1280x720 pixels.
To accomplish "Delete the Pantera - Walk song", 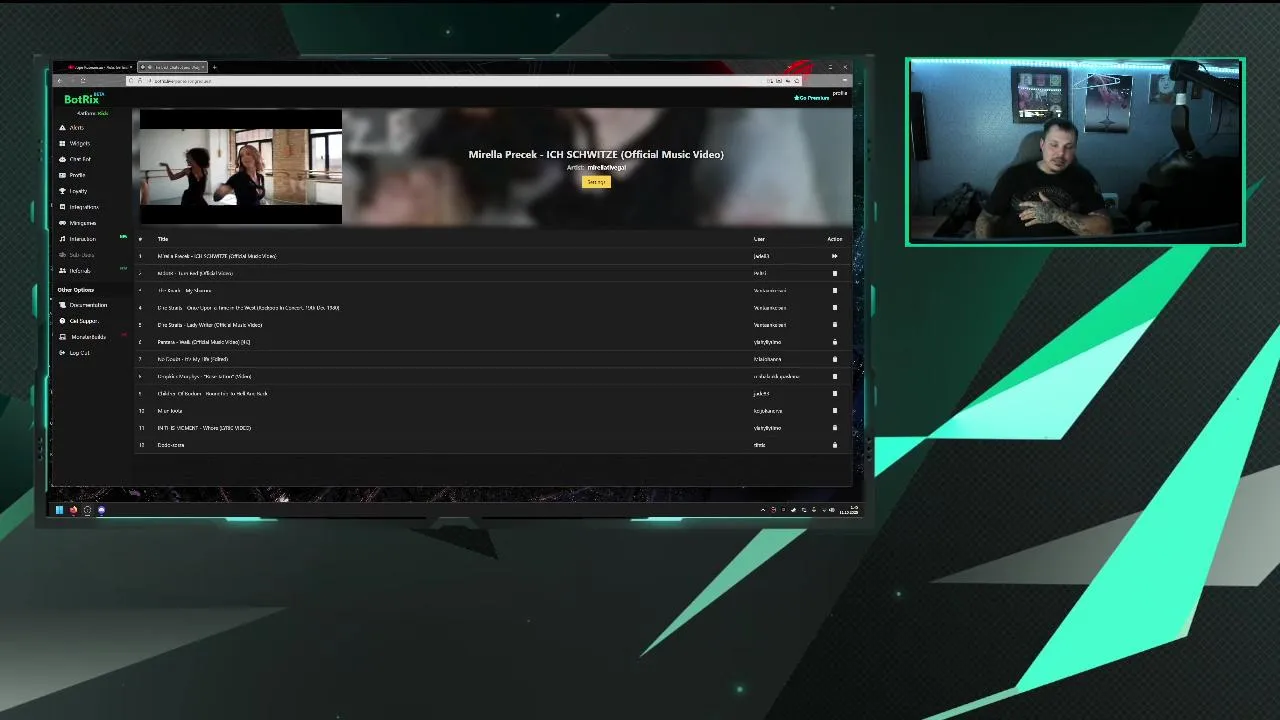I will (x=835, y=342).
